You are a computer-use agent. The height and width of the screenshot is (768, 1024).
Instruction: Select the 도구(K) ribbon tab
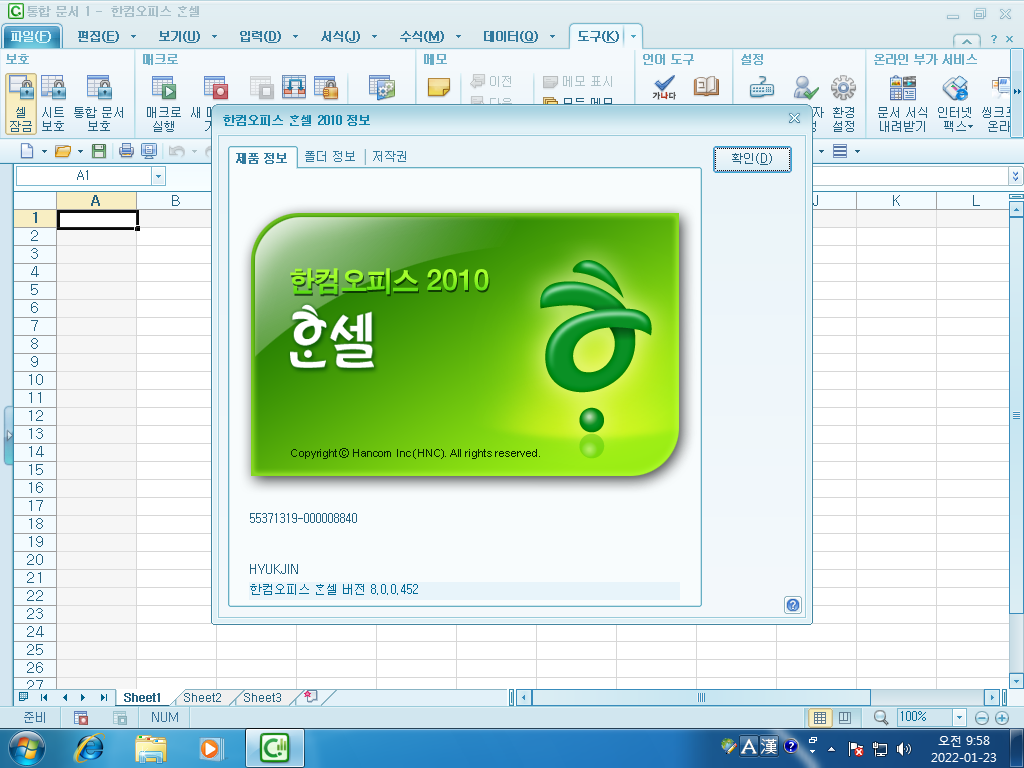tap(598, 37)
